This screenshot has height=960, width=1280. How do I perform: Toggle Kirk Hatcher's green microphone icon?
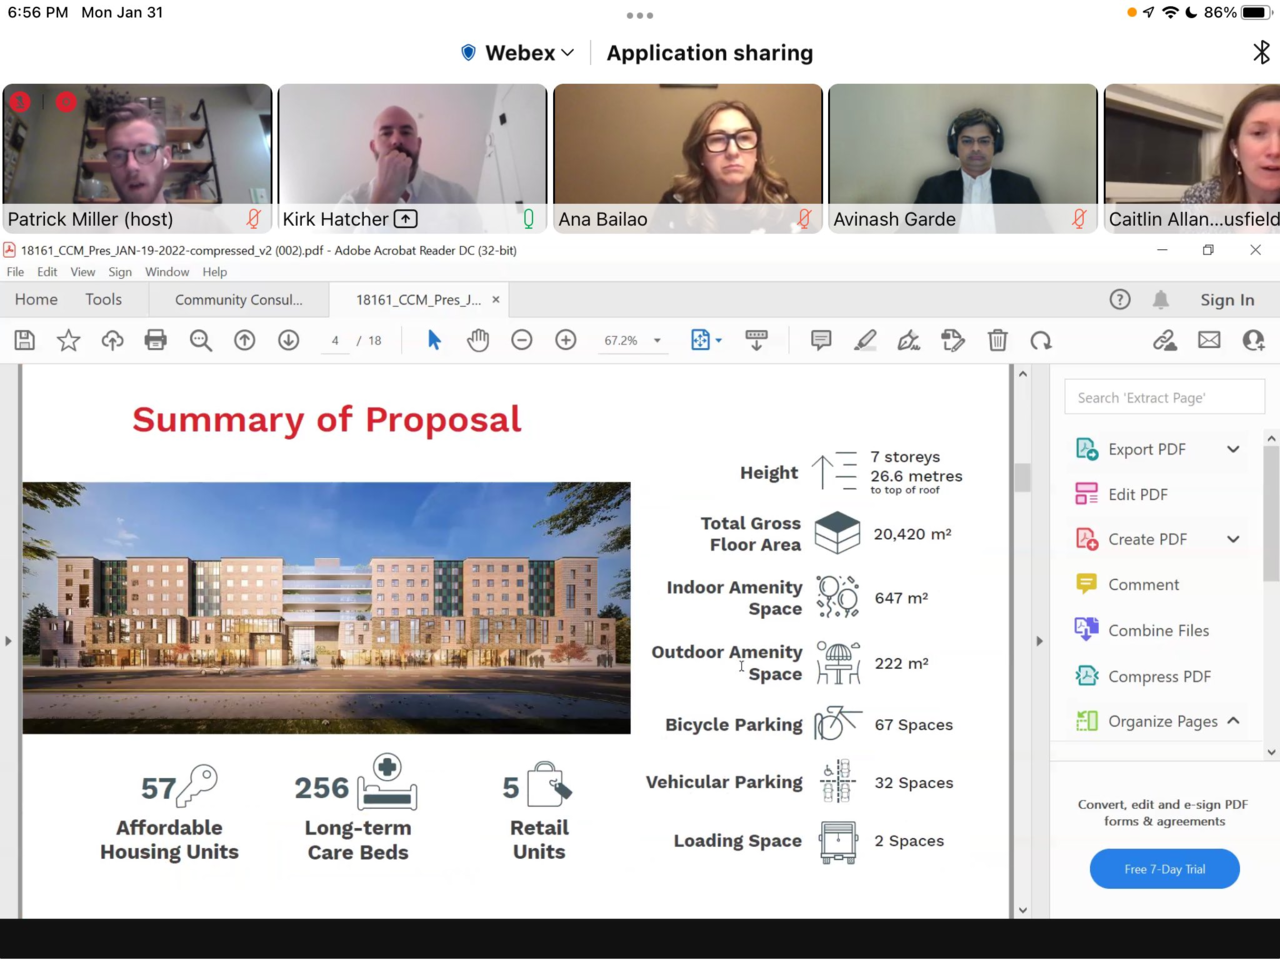coord(528,218)
